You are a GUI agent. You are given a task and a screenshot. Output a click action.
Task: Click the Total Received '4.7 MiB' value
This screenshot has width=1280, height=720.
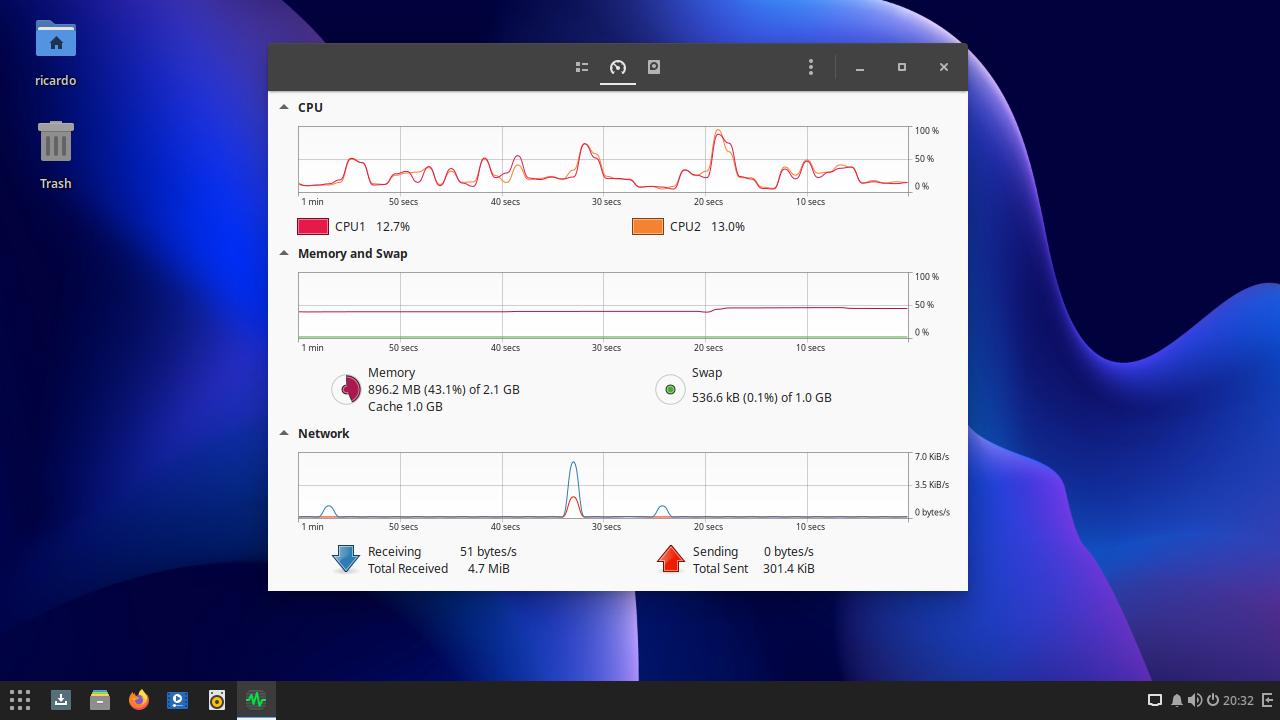(x=489, y=568)
